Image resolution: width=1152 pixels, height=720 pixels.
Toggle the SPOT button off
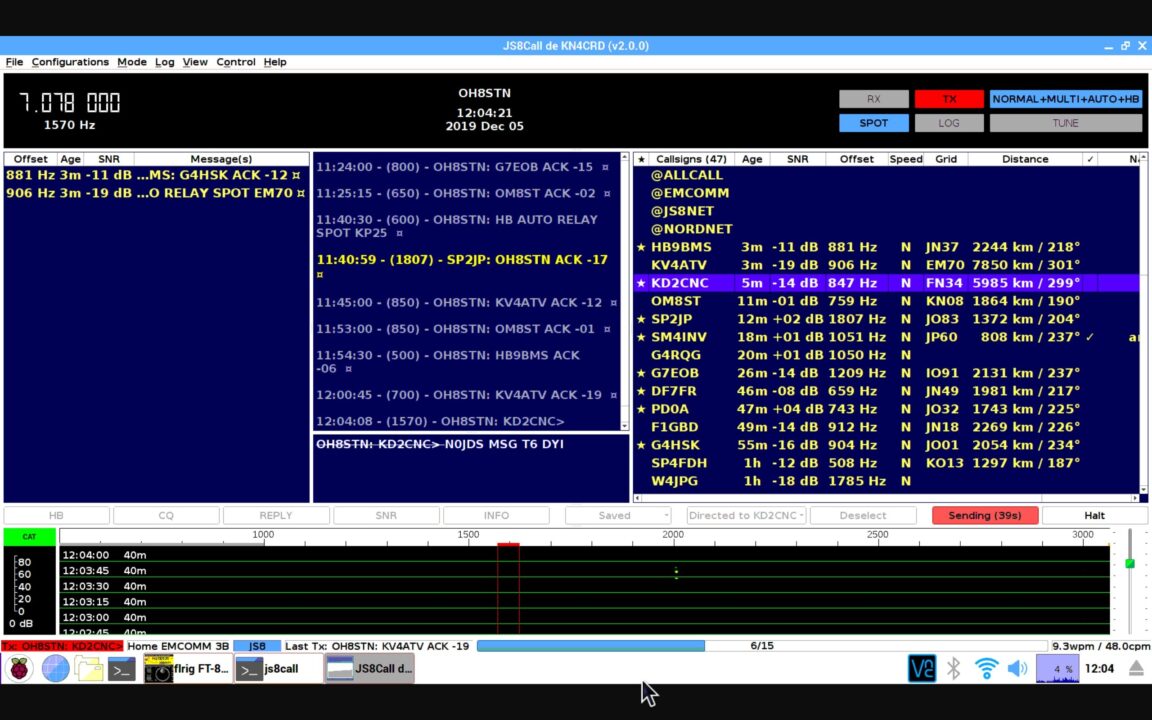pos(873,123)
